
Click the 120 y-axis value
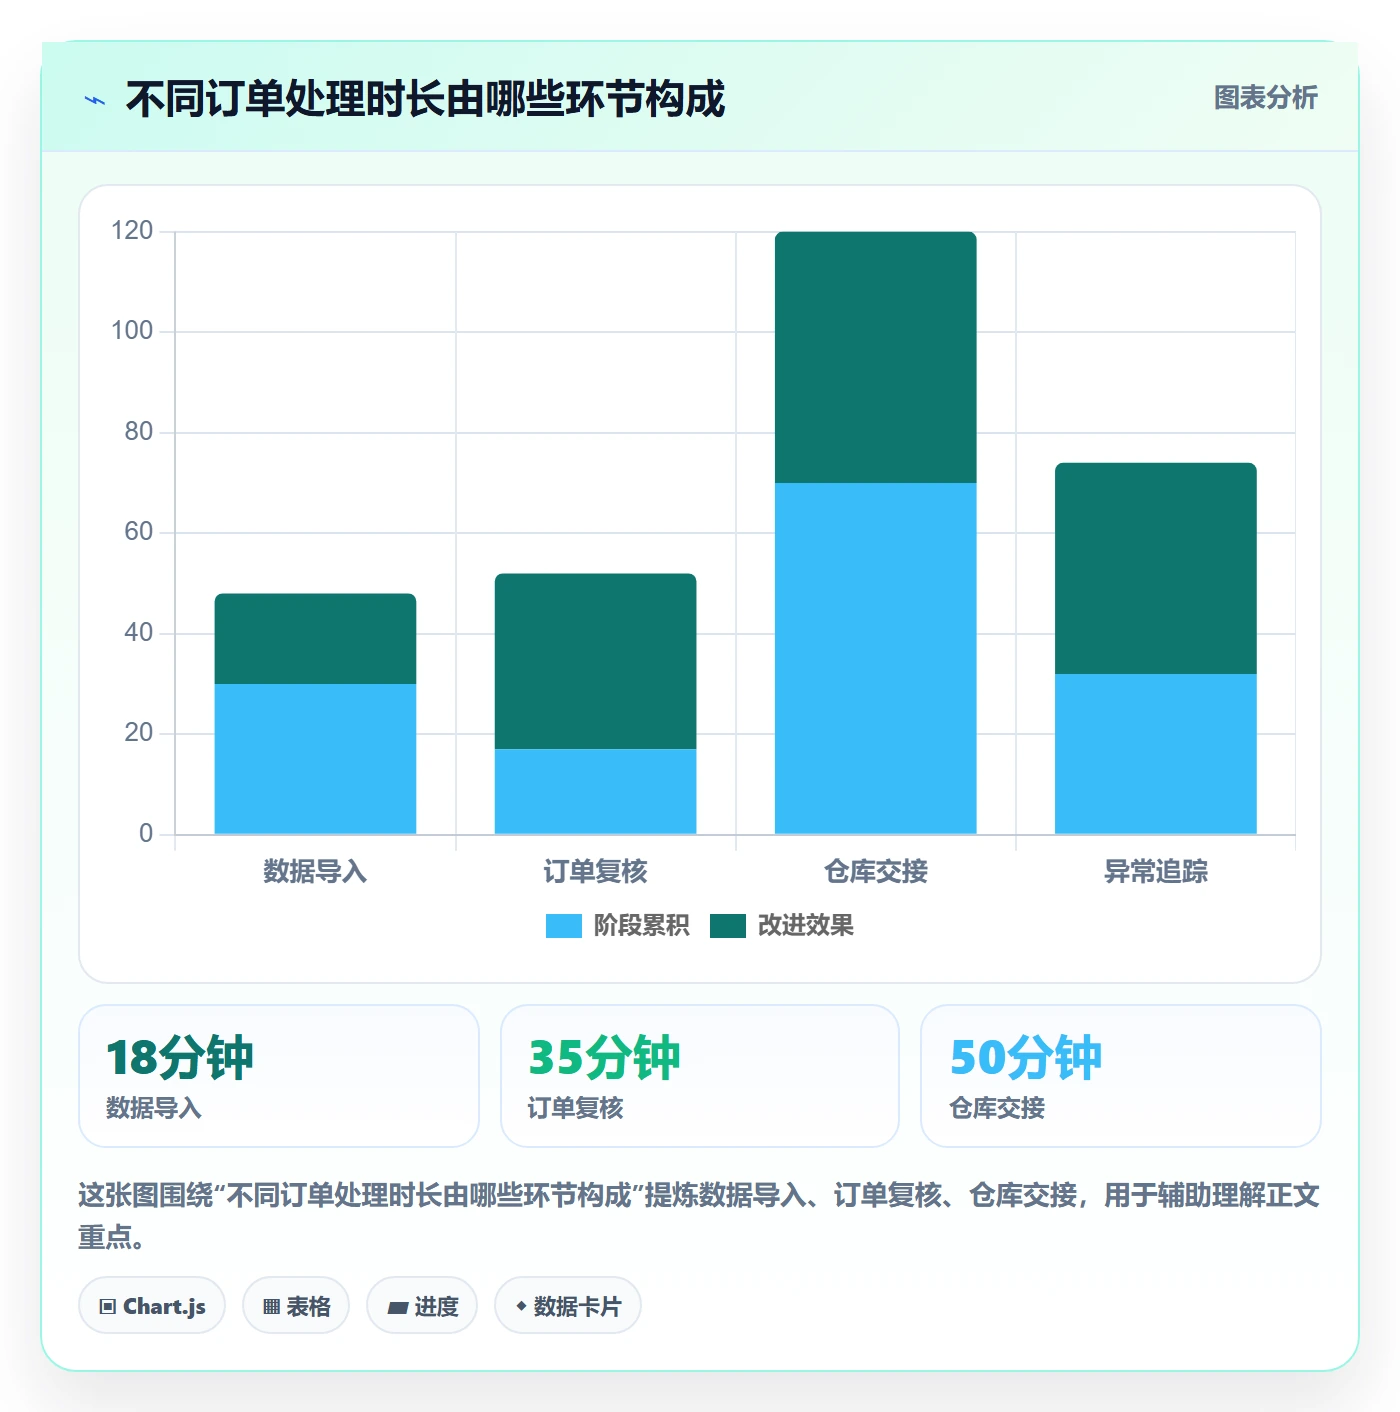[x=132, y=231]
